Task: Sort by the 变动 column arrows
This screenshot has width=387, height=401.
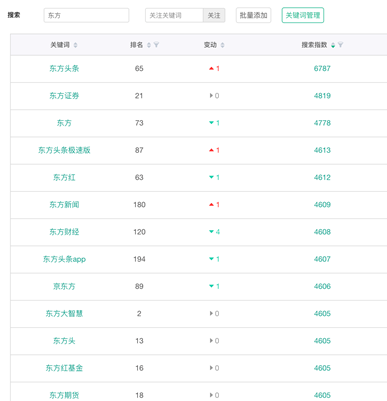Action: pos(222,45)
